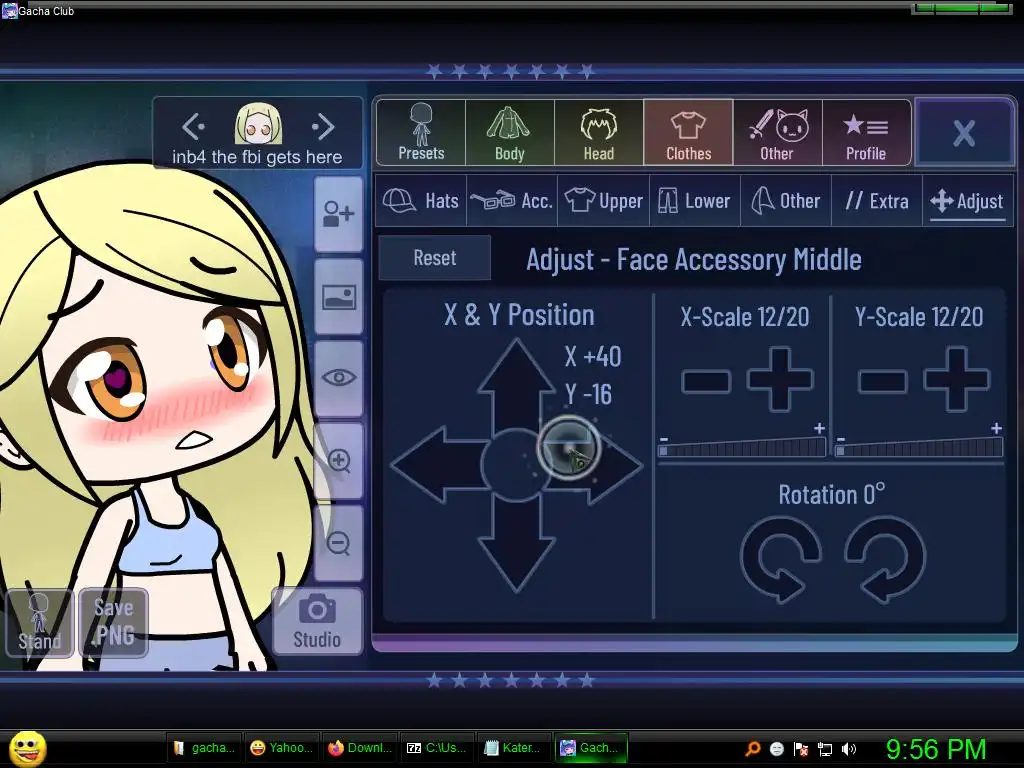1024x768 pixels.
Task: Switch to gacha folder taskbar item
Action: point(204,748)
